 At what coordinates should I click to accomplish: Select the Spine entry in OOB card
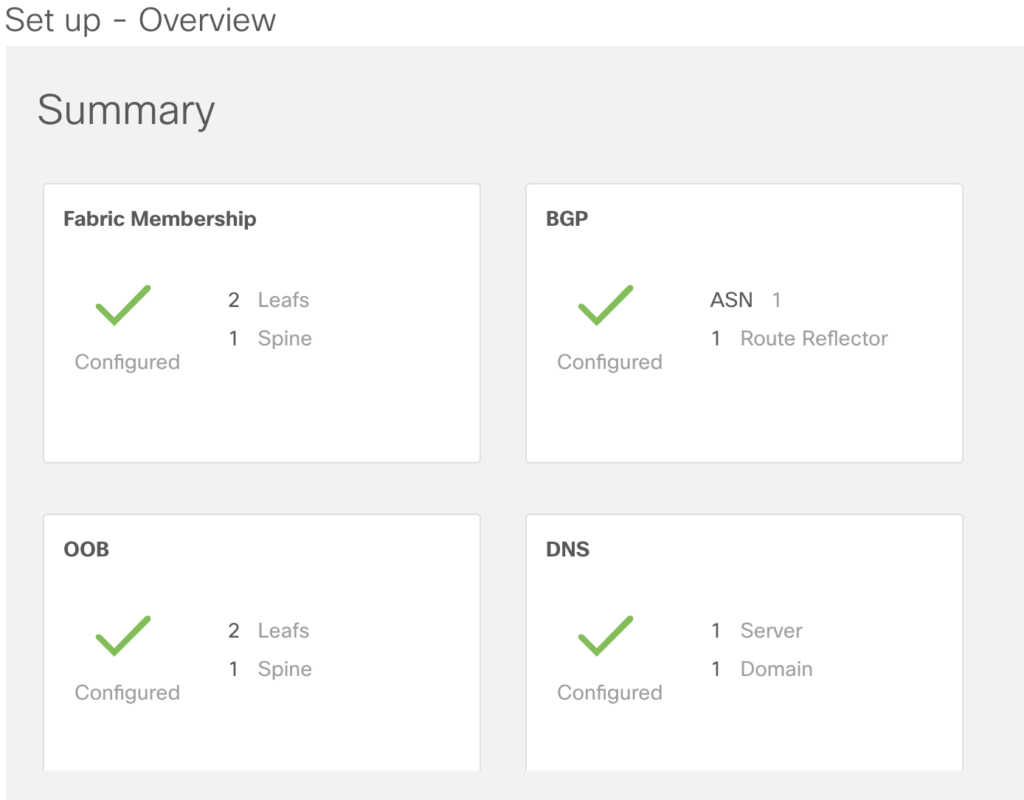point(285,669)
